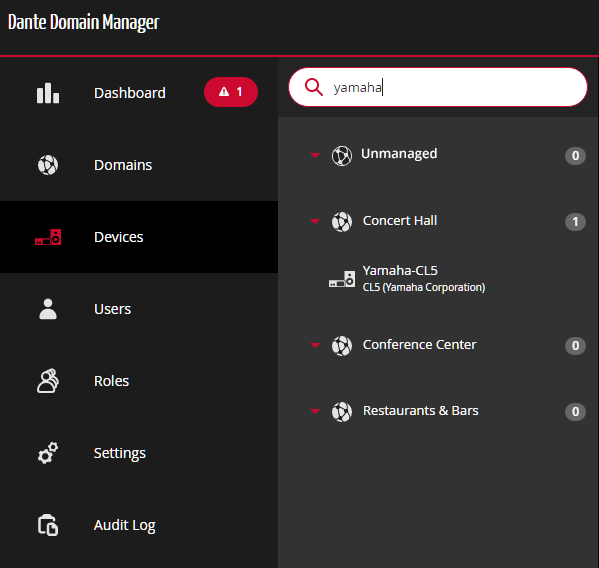Click the red search magnifier icon
Viewport: 599px width, 568px height.
coord(314,87)
